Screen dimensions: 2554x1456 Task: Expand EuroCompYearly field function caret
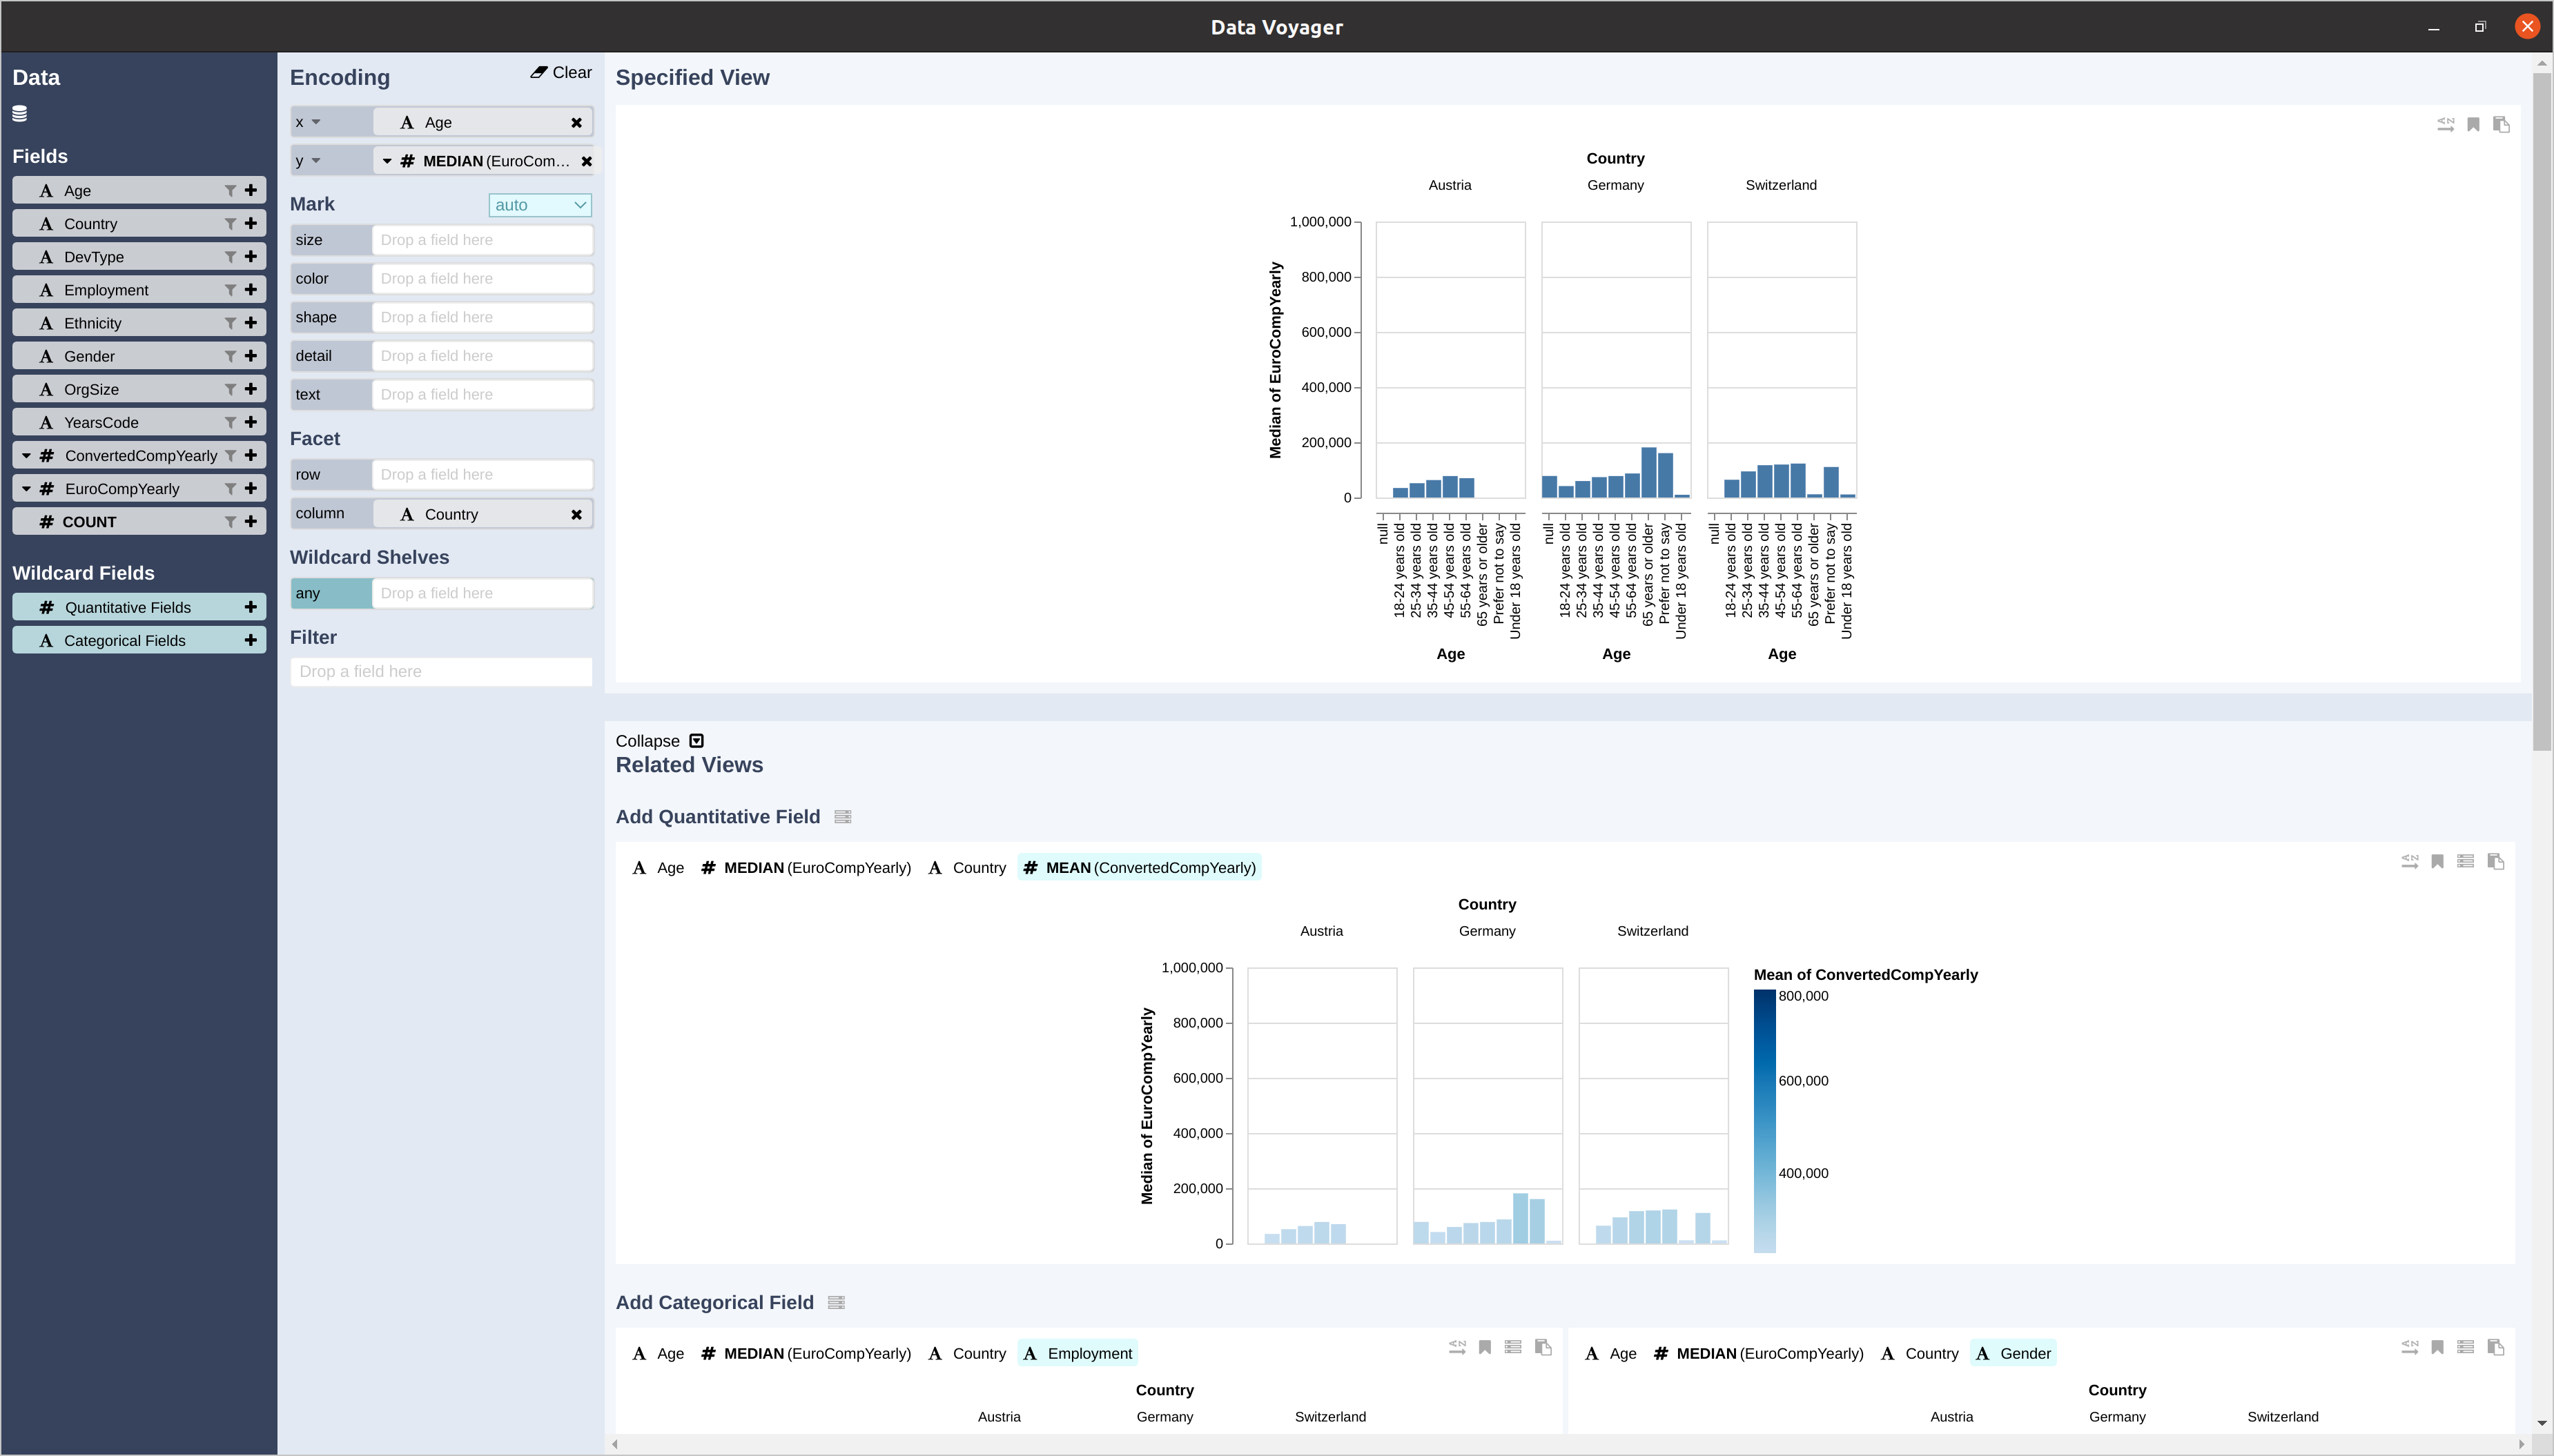pos(27,488)
